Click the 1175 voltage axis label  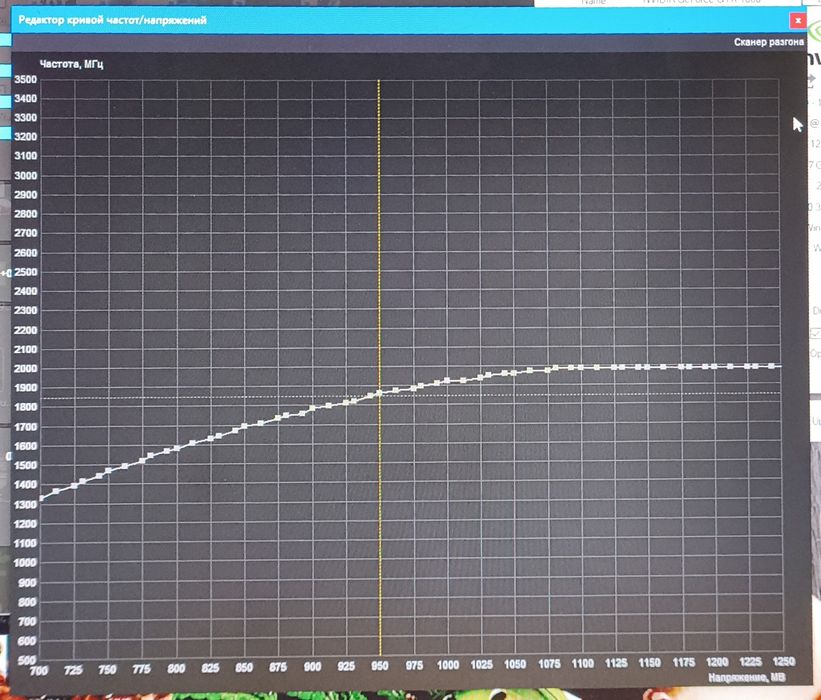coord(684,662)
